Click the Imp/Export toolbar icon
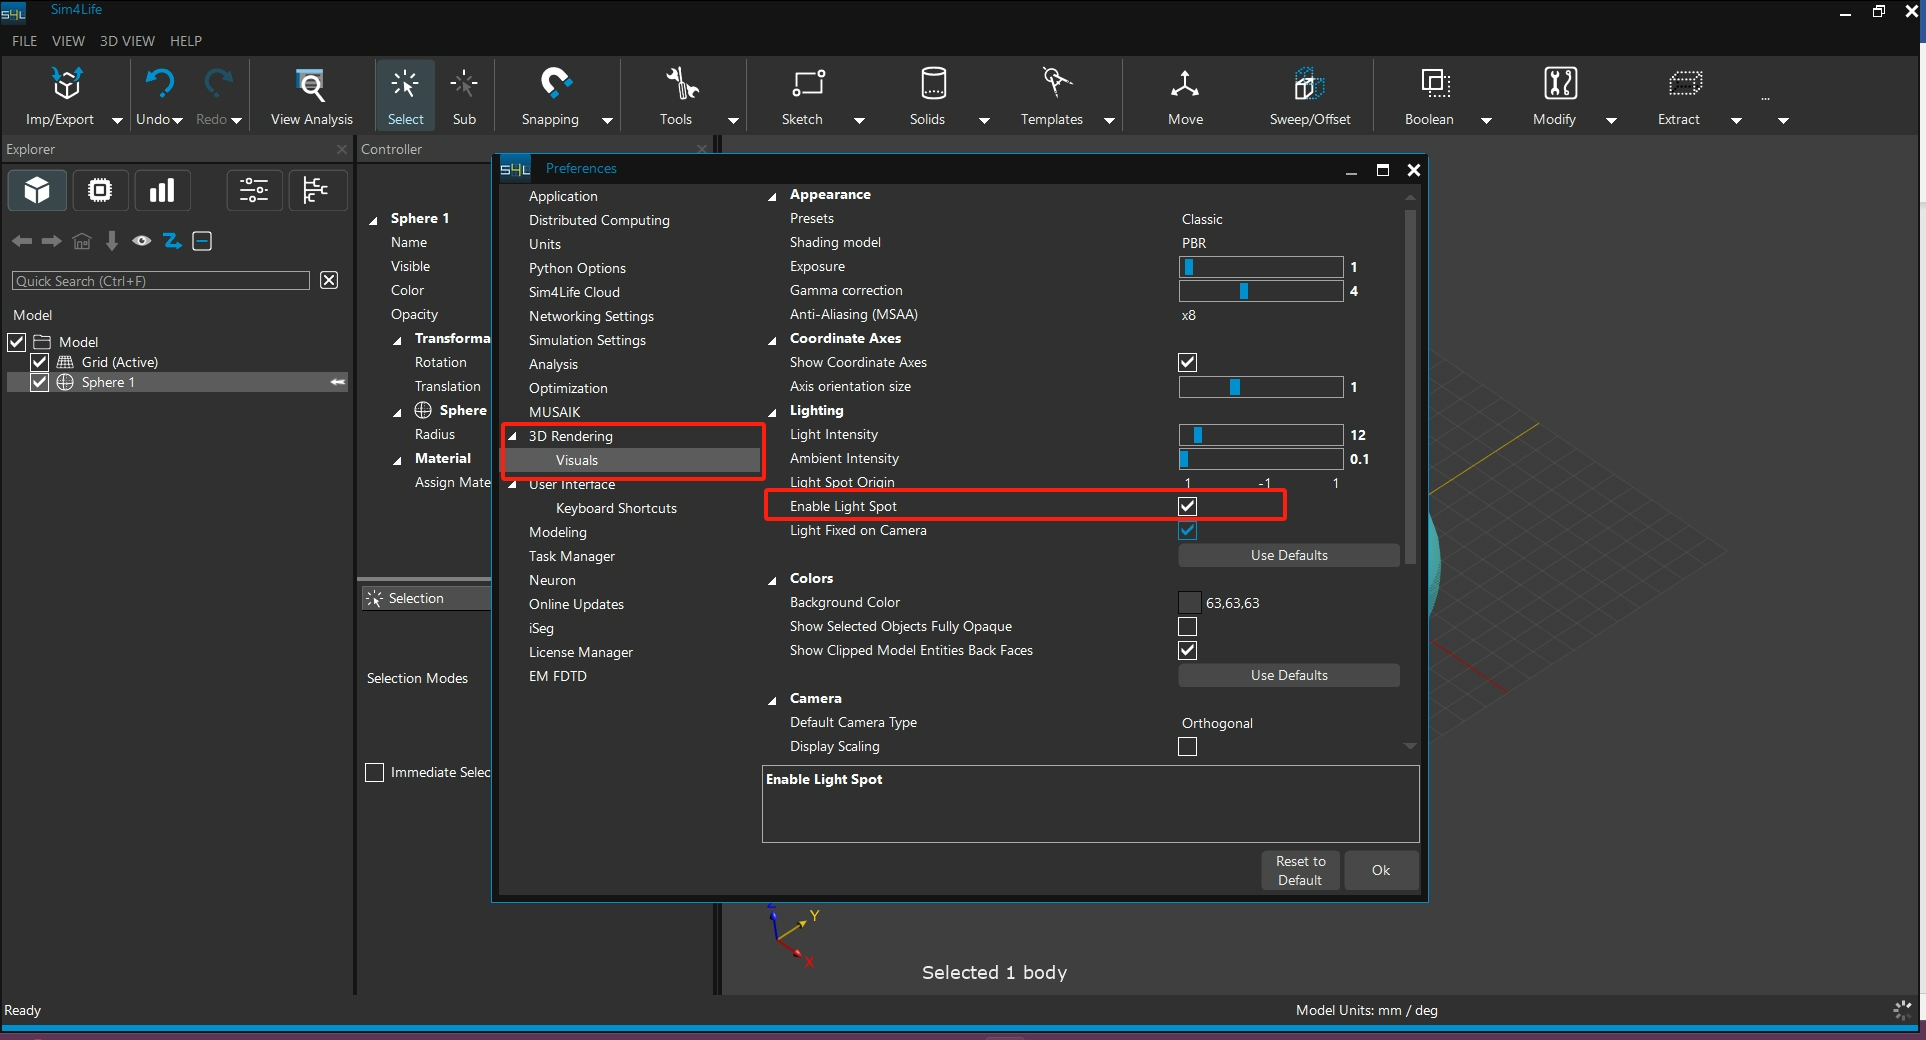 click(66, 86)
